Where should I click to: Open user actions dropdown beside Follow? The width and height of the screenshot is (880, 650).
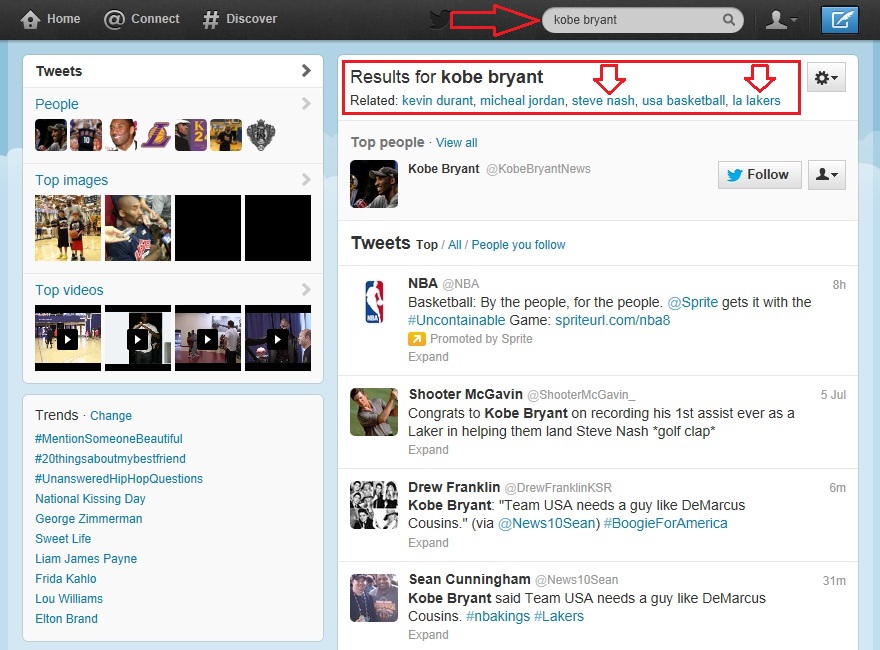[827, 174]
